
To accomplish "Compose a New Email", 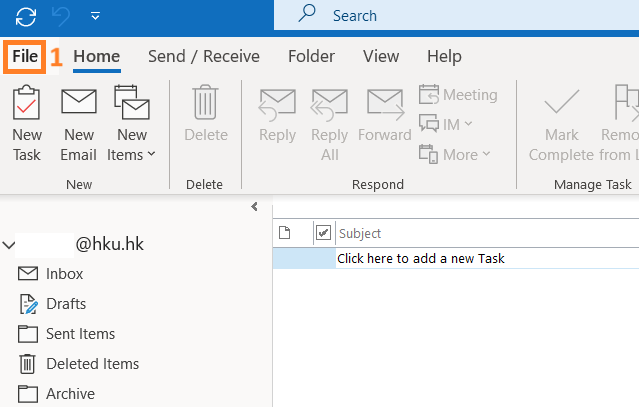I will [x=78, y=124].
